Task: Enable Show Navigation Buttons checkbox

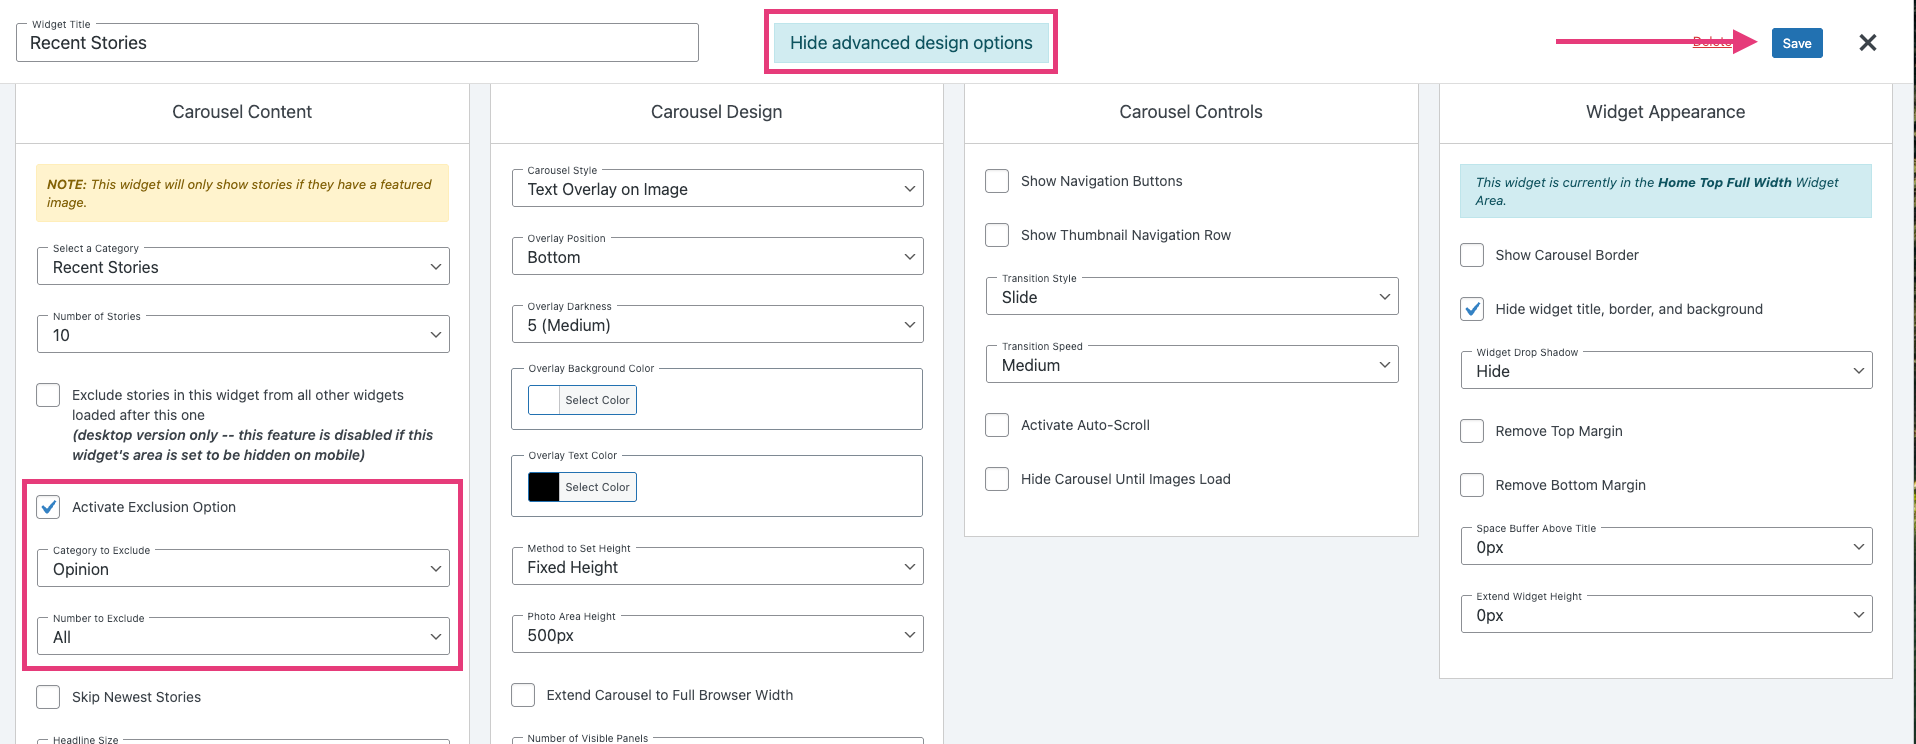Action: click(x=997, y=181)
